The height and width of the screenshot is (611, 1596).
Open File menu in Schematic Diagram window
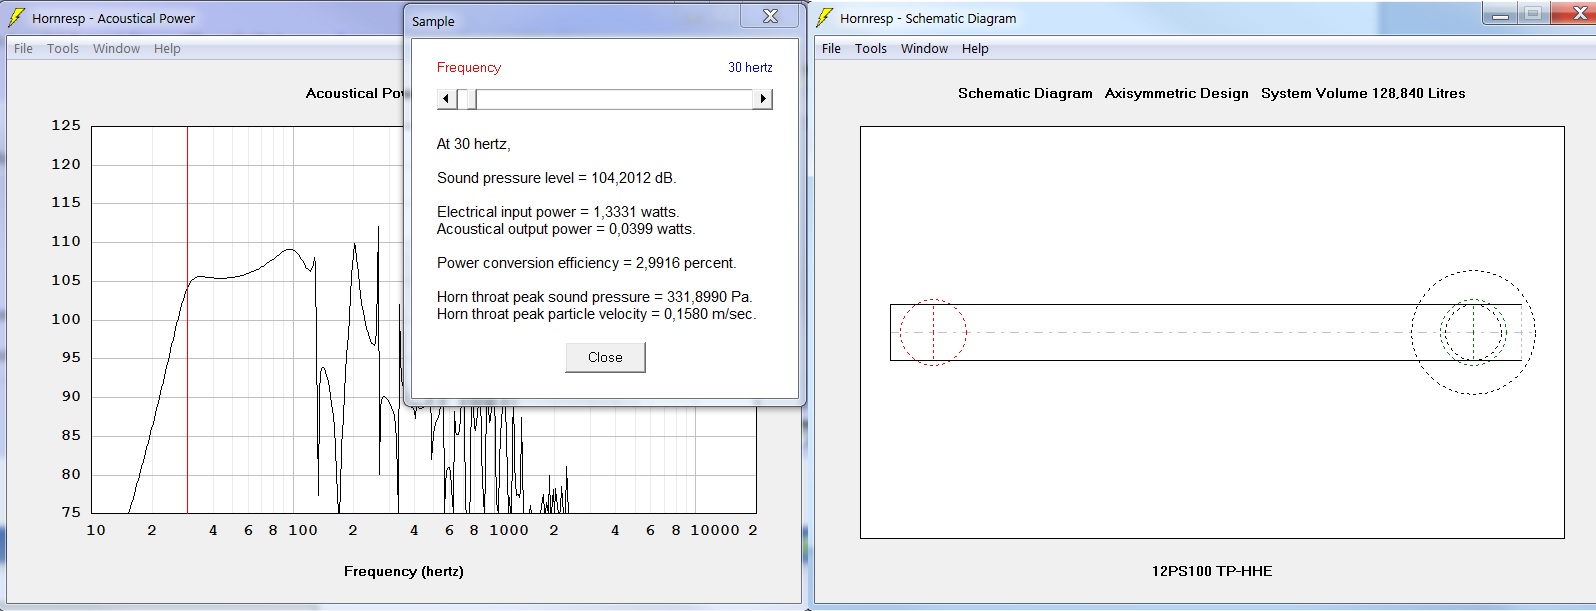[x=831, y=48]
